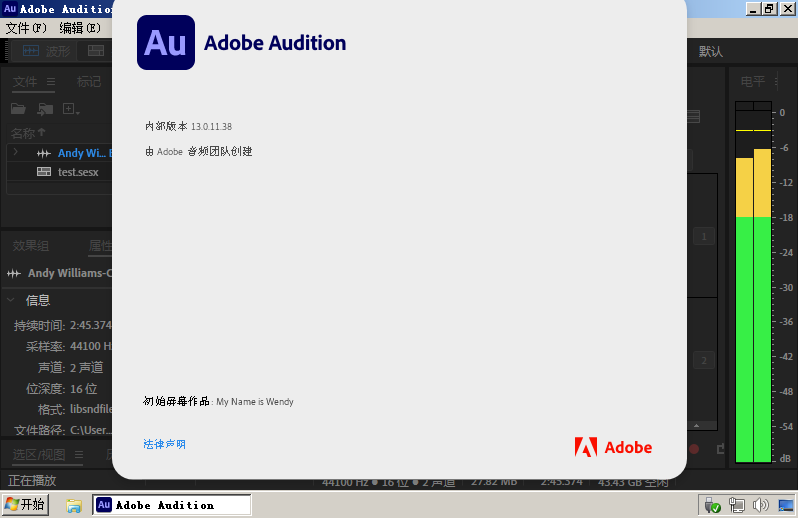Expand the Andy Wi... file tree row

pyautogui.click(x=15, y=152)
